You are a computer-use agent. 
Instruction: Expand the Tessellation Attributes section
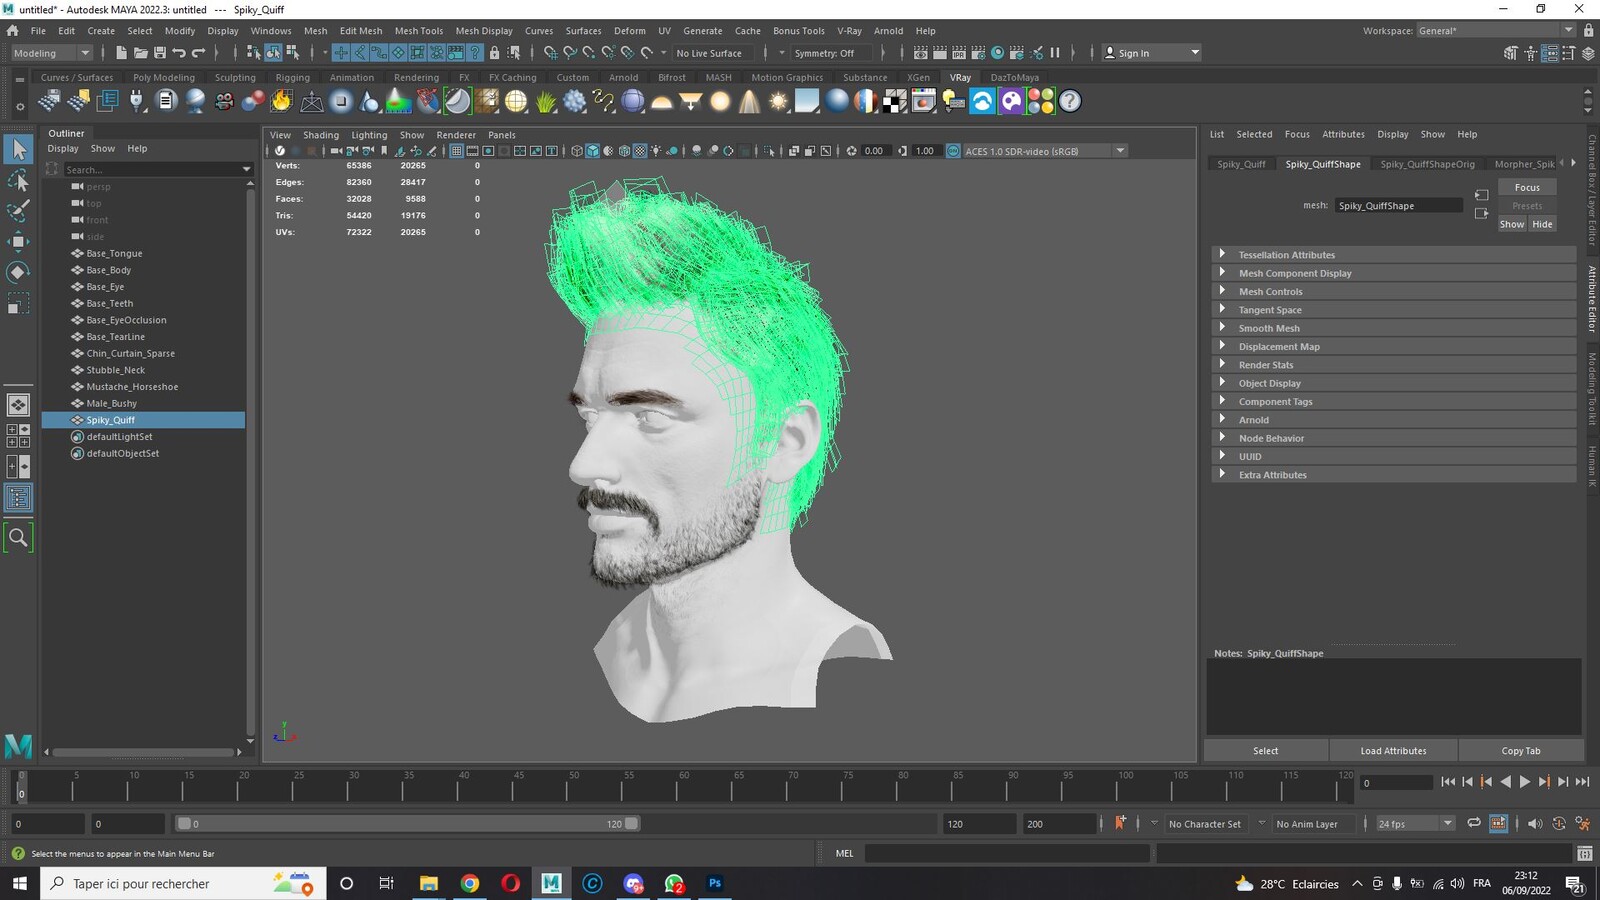(1394, 255)
